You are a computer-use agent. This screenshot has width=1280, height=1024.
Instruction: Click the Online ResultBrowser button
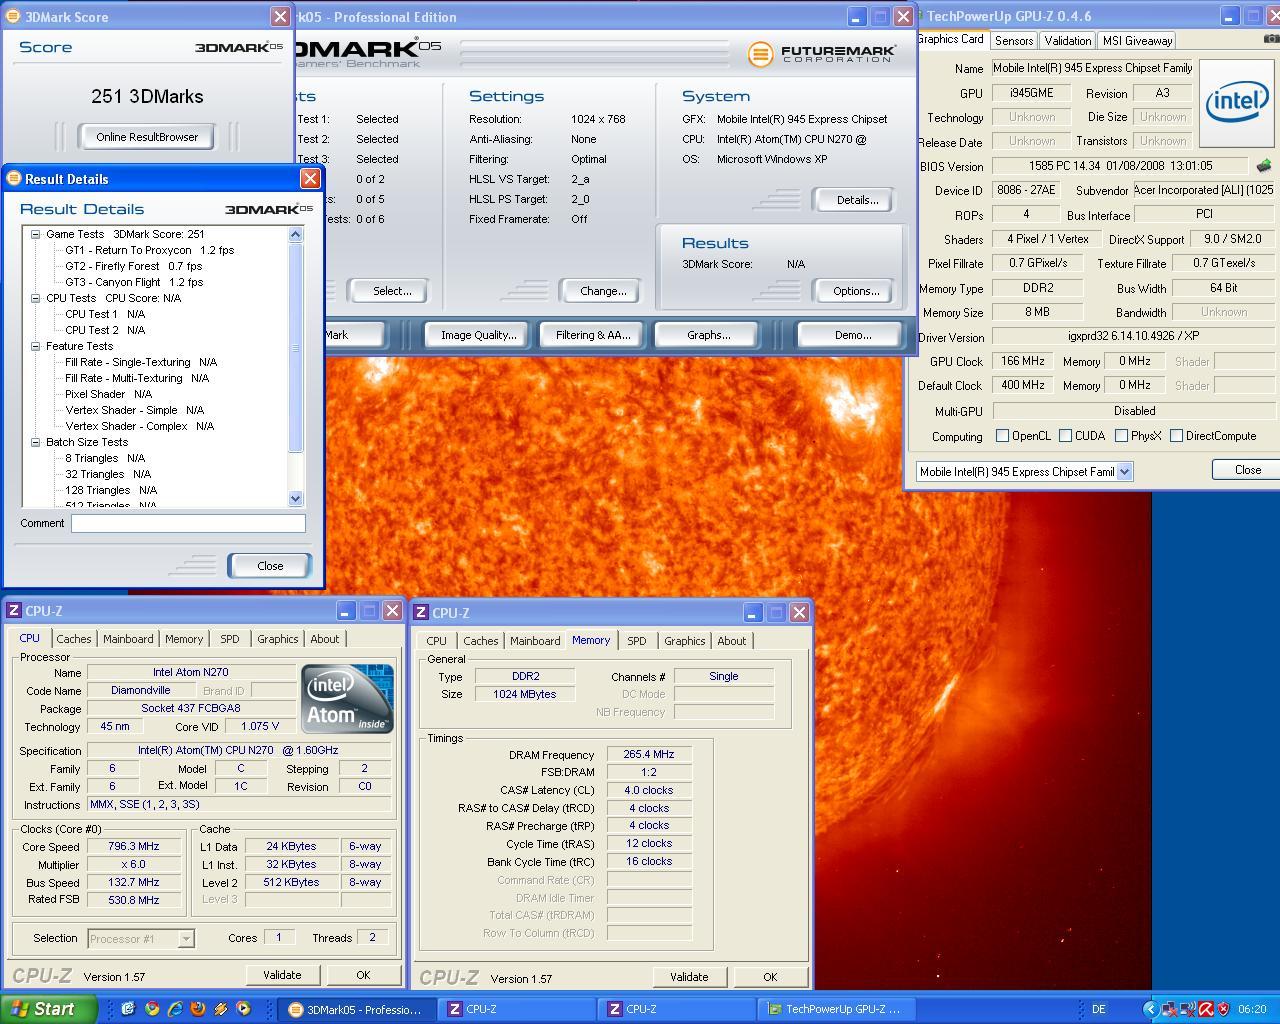(147, 137)
